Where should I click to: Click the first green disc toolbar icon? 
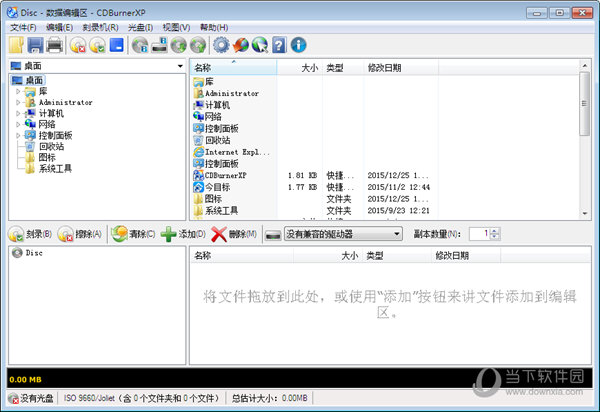tap(178, 45)
